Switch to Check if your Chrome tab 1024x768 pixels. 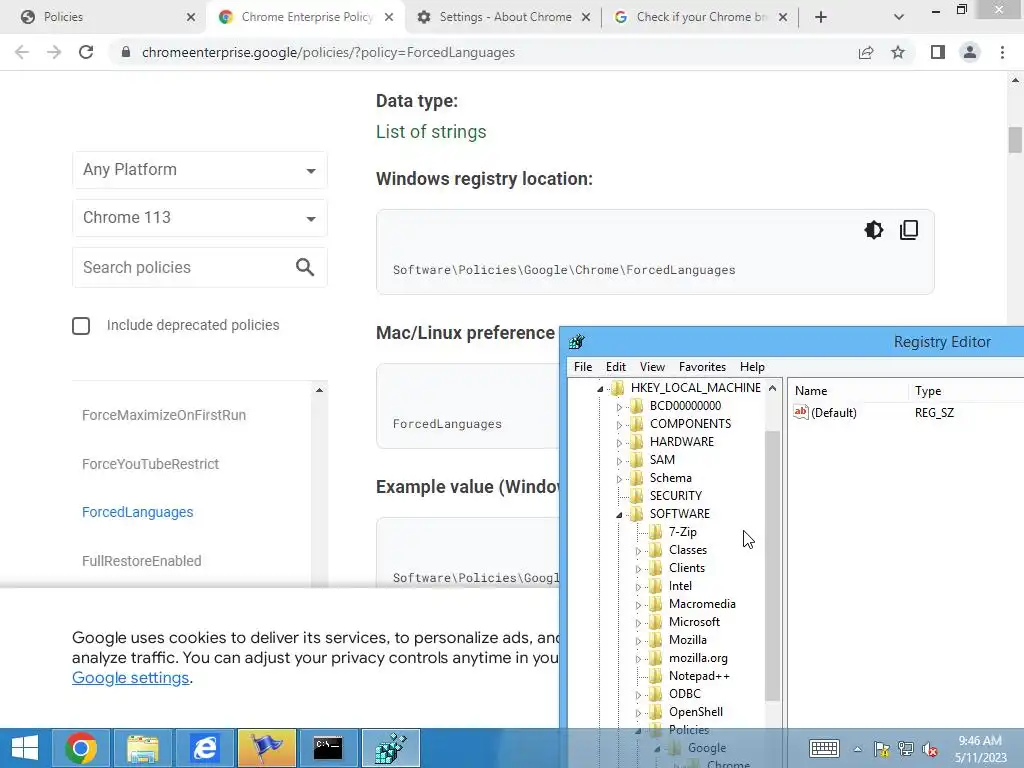(699, 17)
